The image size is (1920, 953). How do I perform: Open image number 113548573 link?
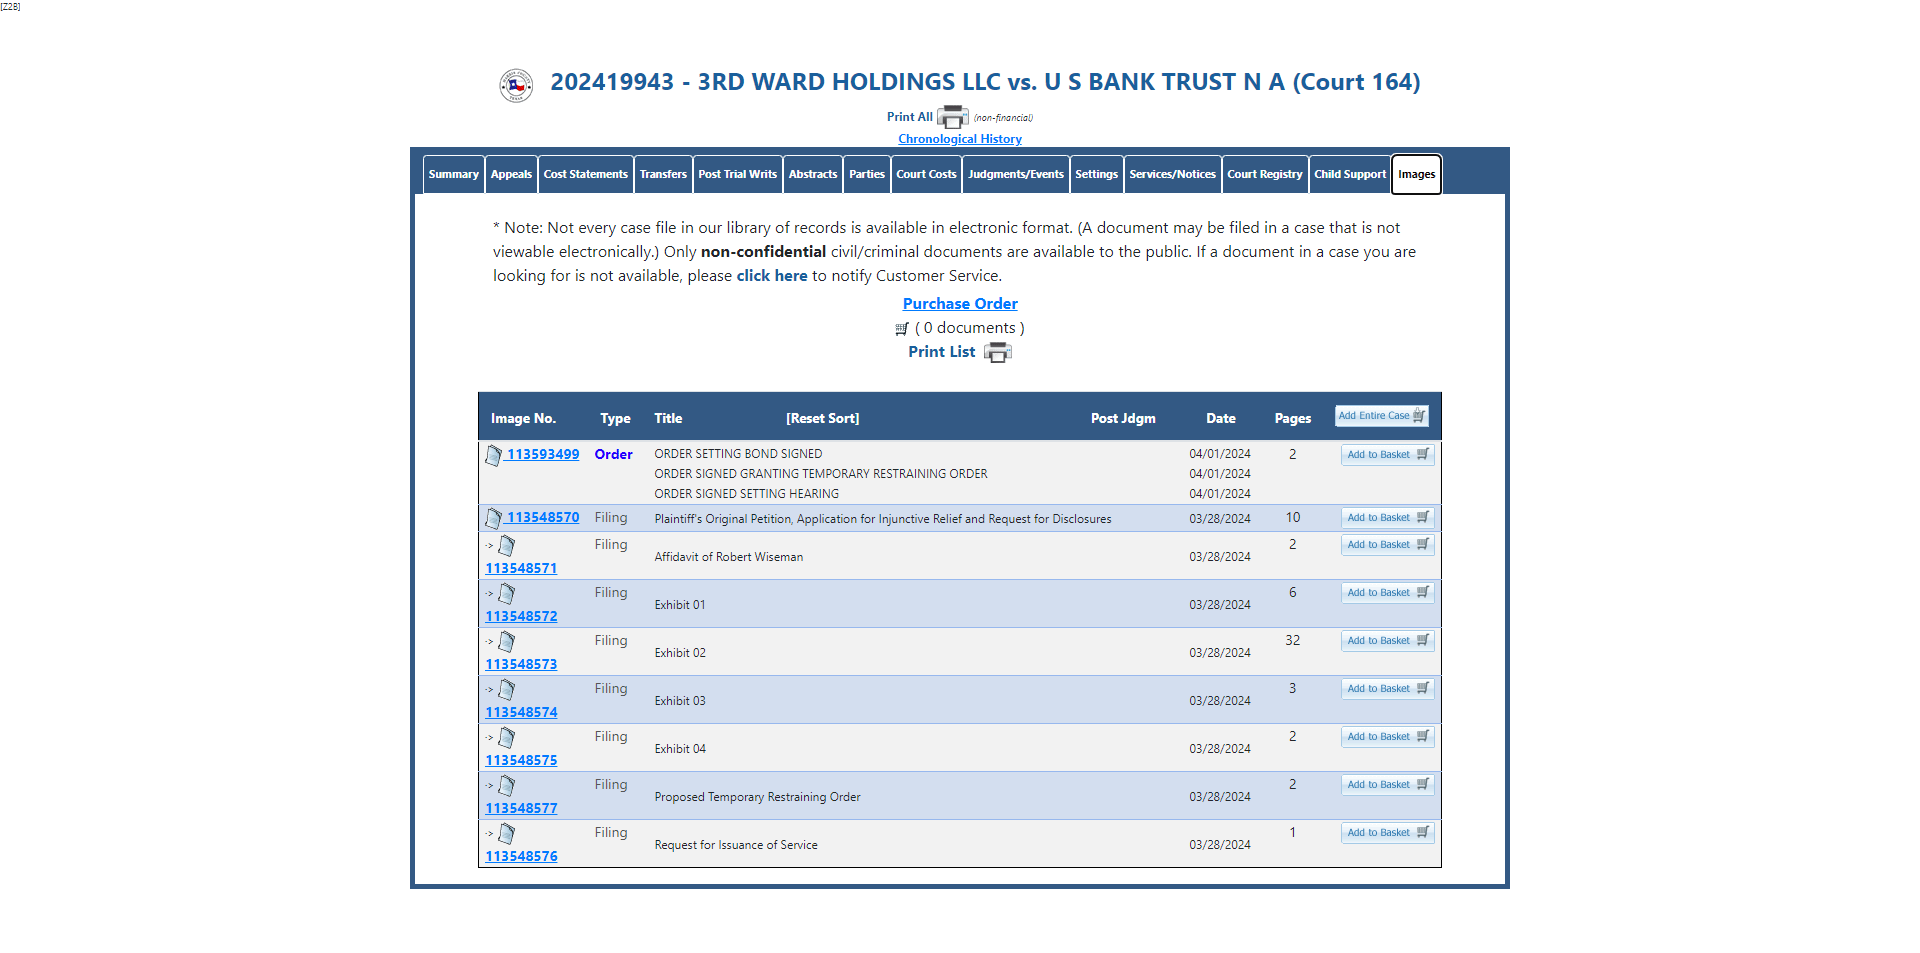pos(521,664)
